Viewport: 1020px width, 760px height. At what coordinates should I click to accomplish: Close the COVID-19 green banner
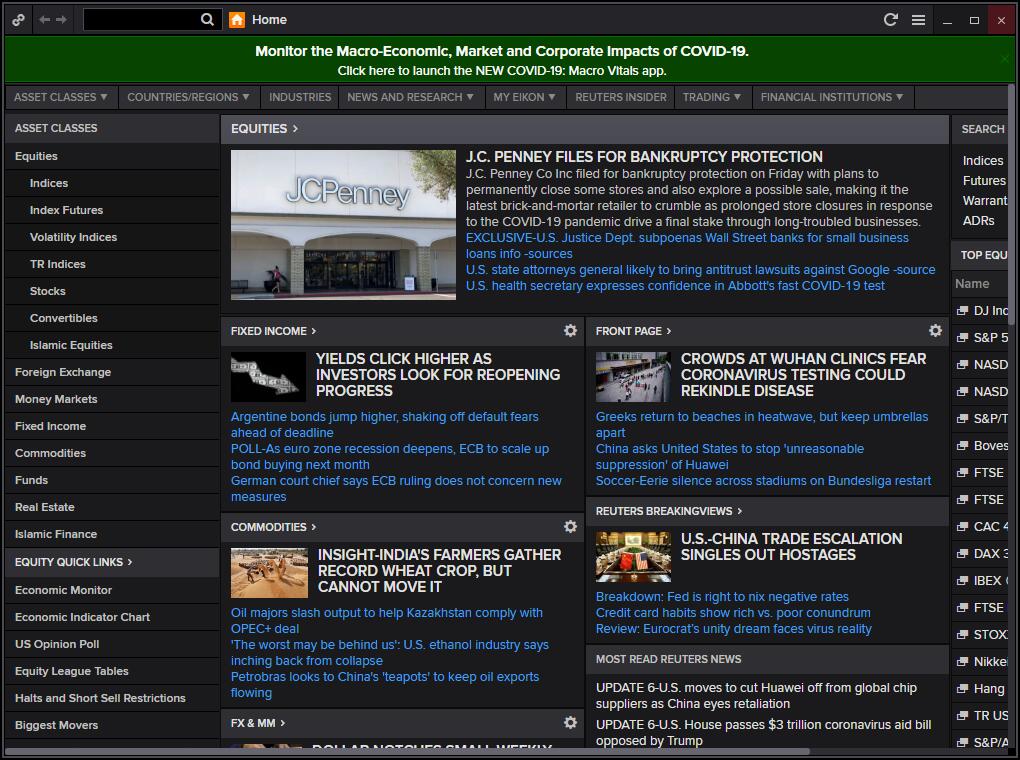click(1004, 59)
